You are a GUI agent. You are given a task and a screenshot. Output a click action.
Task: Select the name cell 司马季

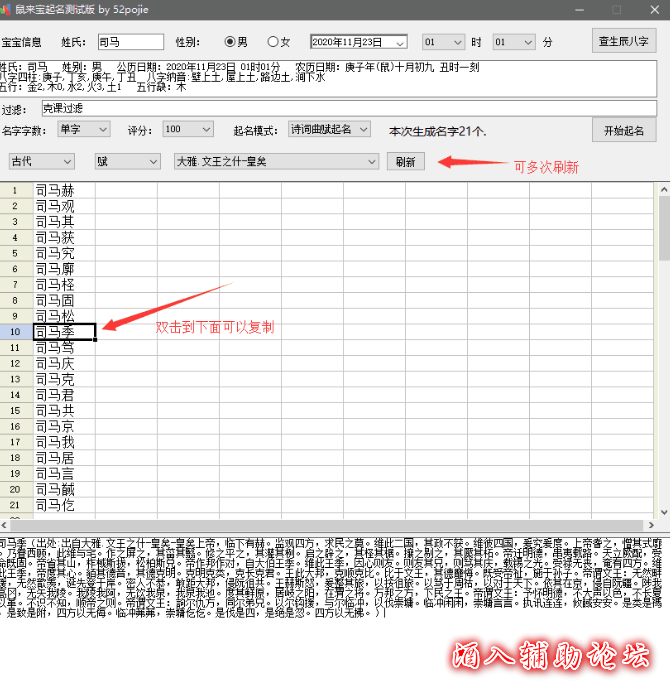(x=64, y=332)
